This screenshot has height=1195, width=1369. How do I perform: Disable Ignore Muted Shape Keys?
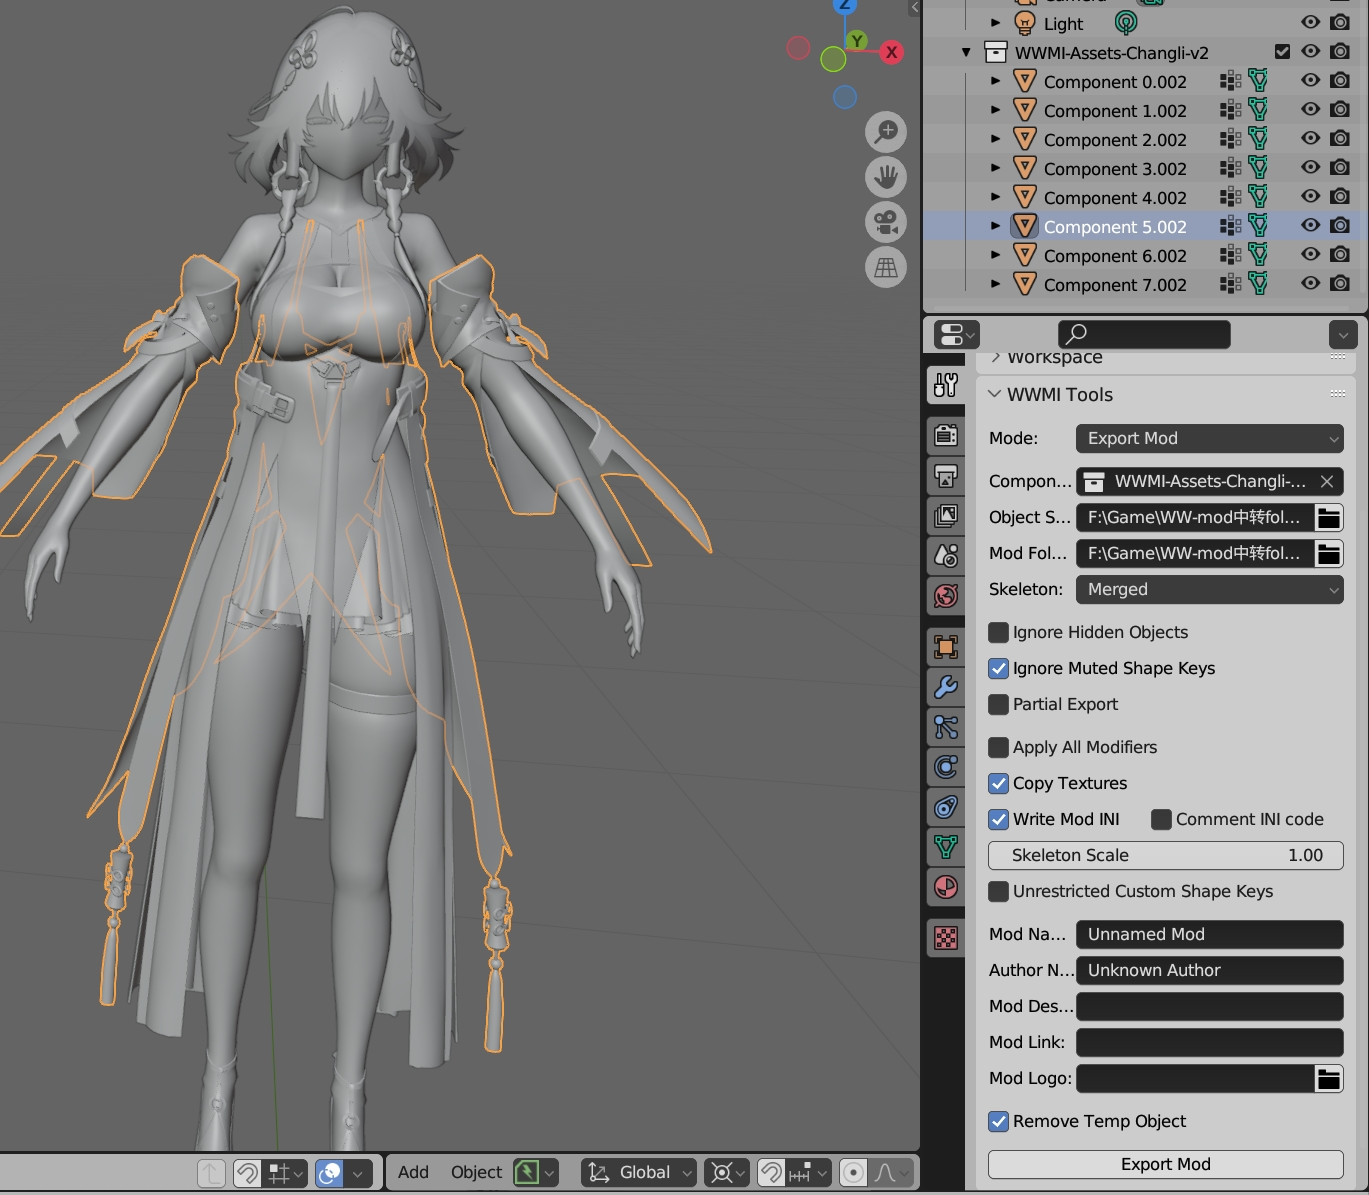[998, 668]
